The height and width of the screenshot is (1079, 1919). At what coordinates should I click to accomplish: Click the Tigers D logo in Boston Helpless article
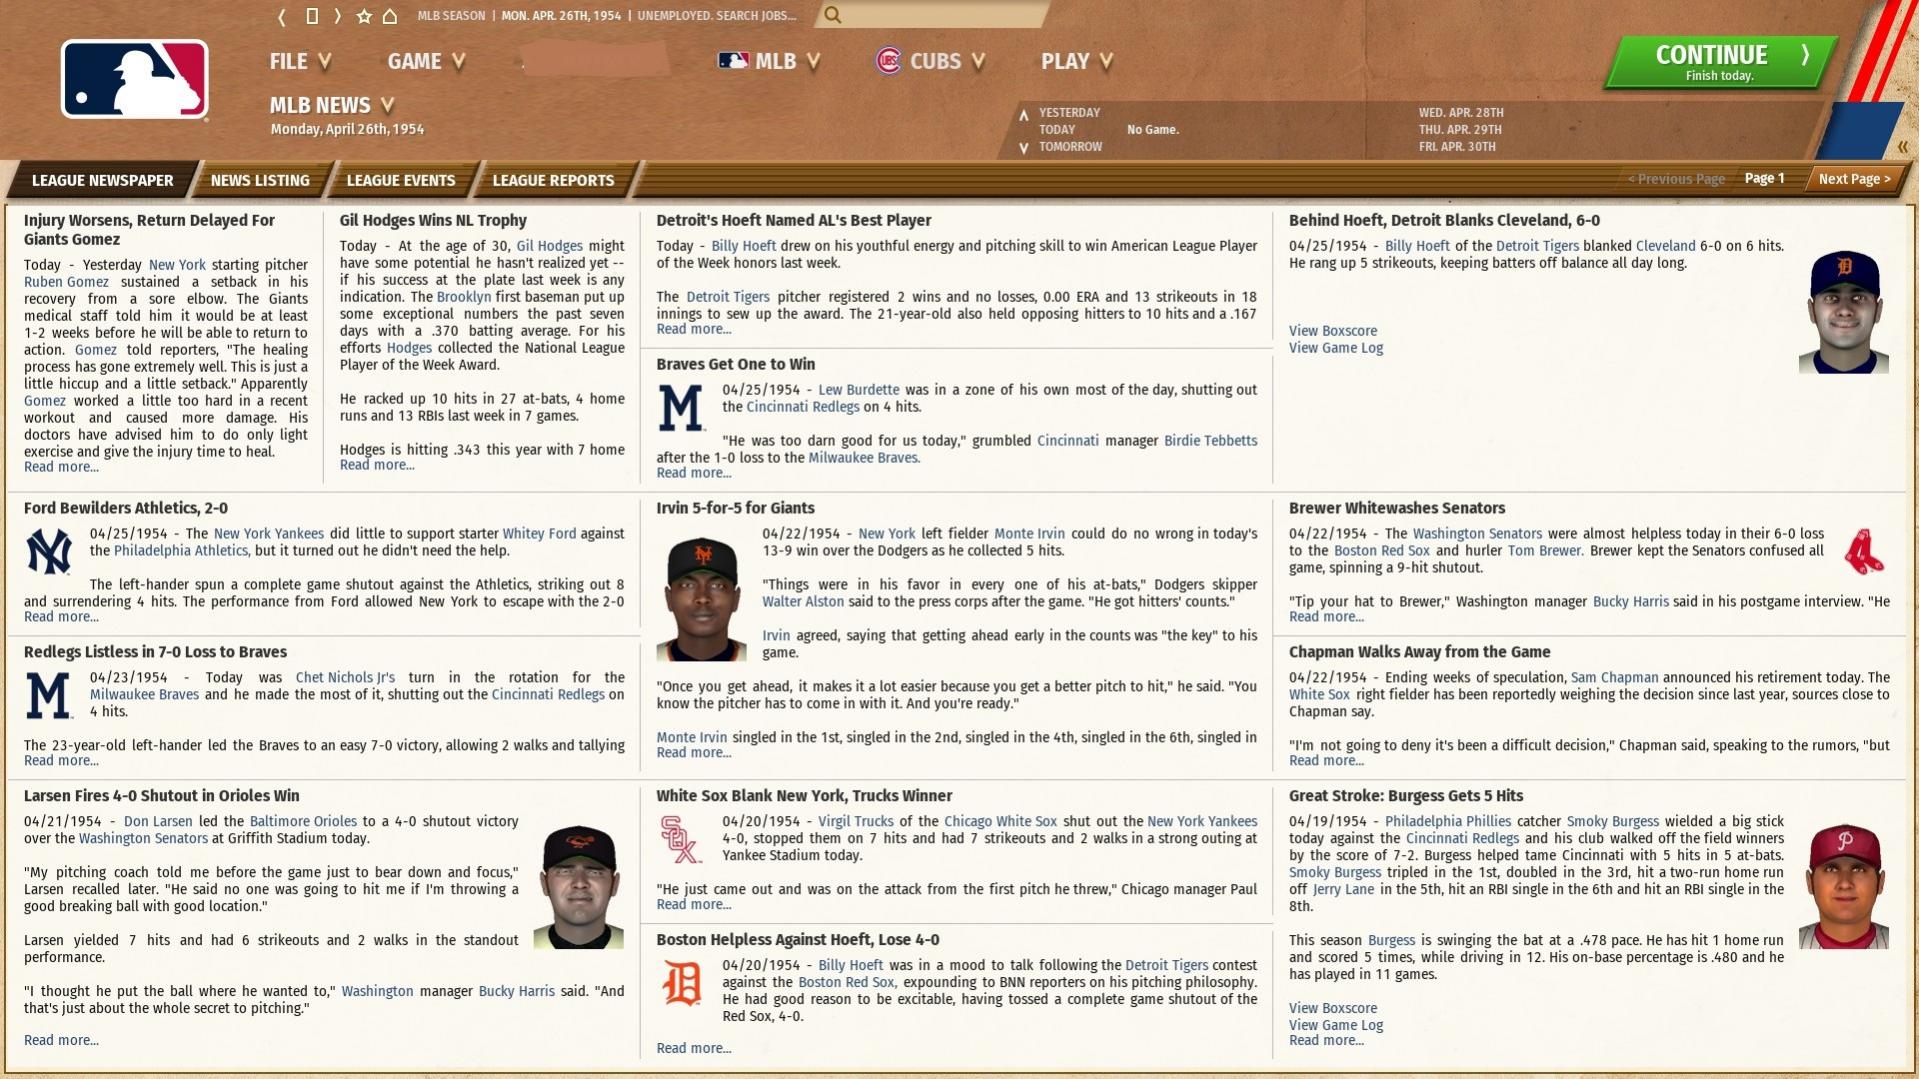coord(682,983)
